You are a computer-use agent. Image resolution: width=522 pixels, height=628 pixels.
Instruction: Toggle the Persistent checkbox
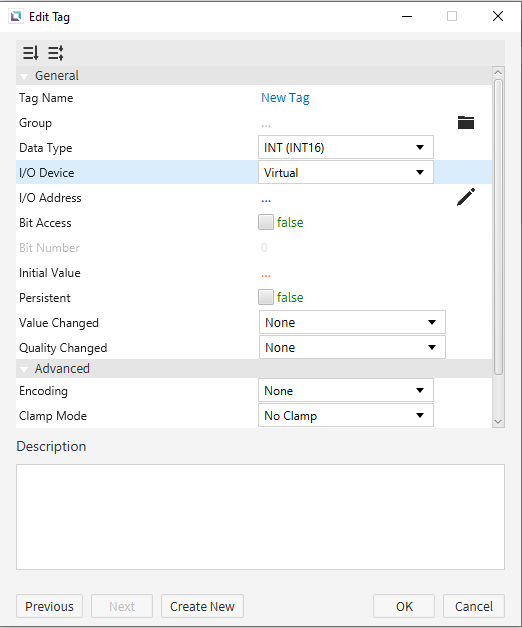(x=266, y=297)
